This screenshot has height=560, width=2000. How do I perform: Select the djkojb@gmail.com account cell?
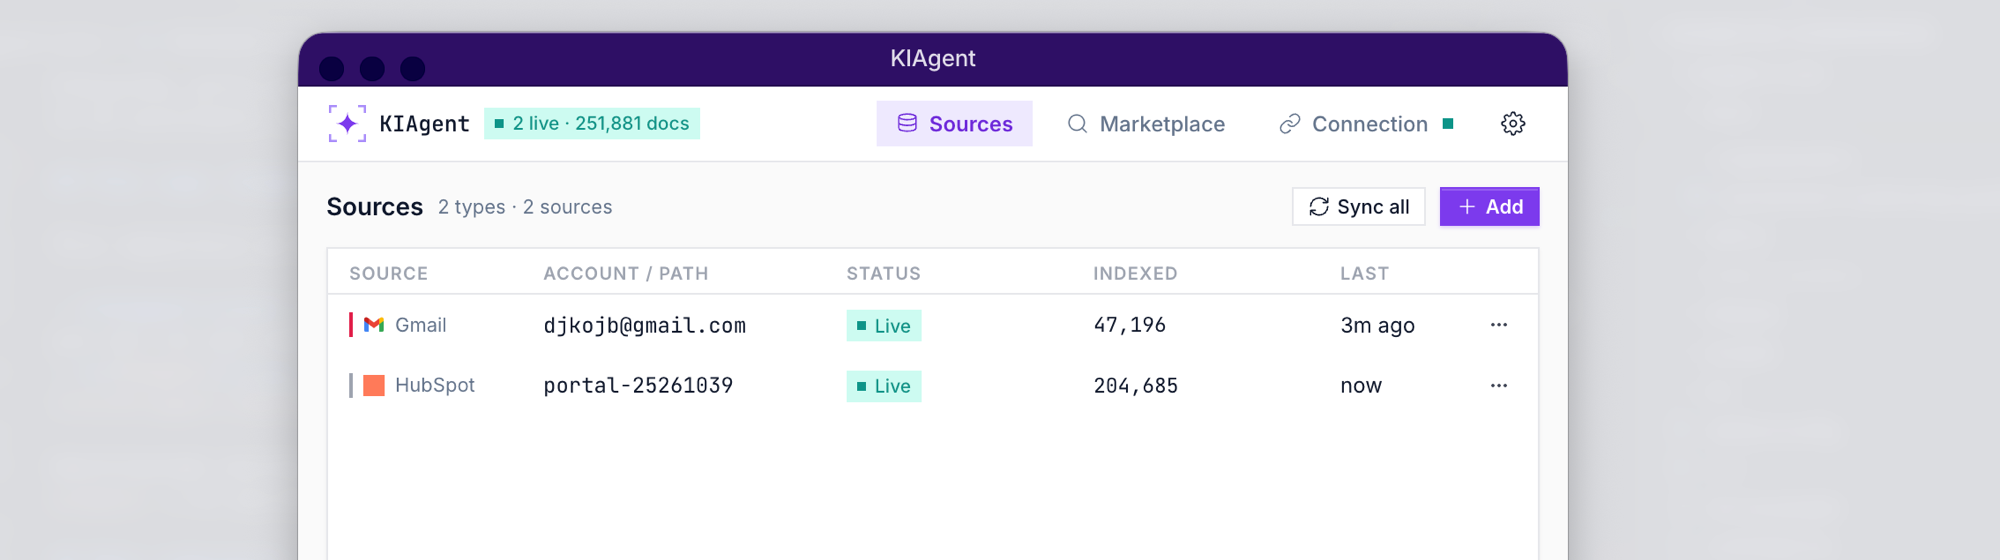(x=644, y=326)
